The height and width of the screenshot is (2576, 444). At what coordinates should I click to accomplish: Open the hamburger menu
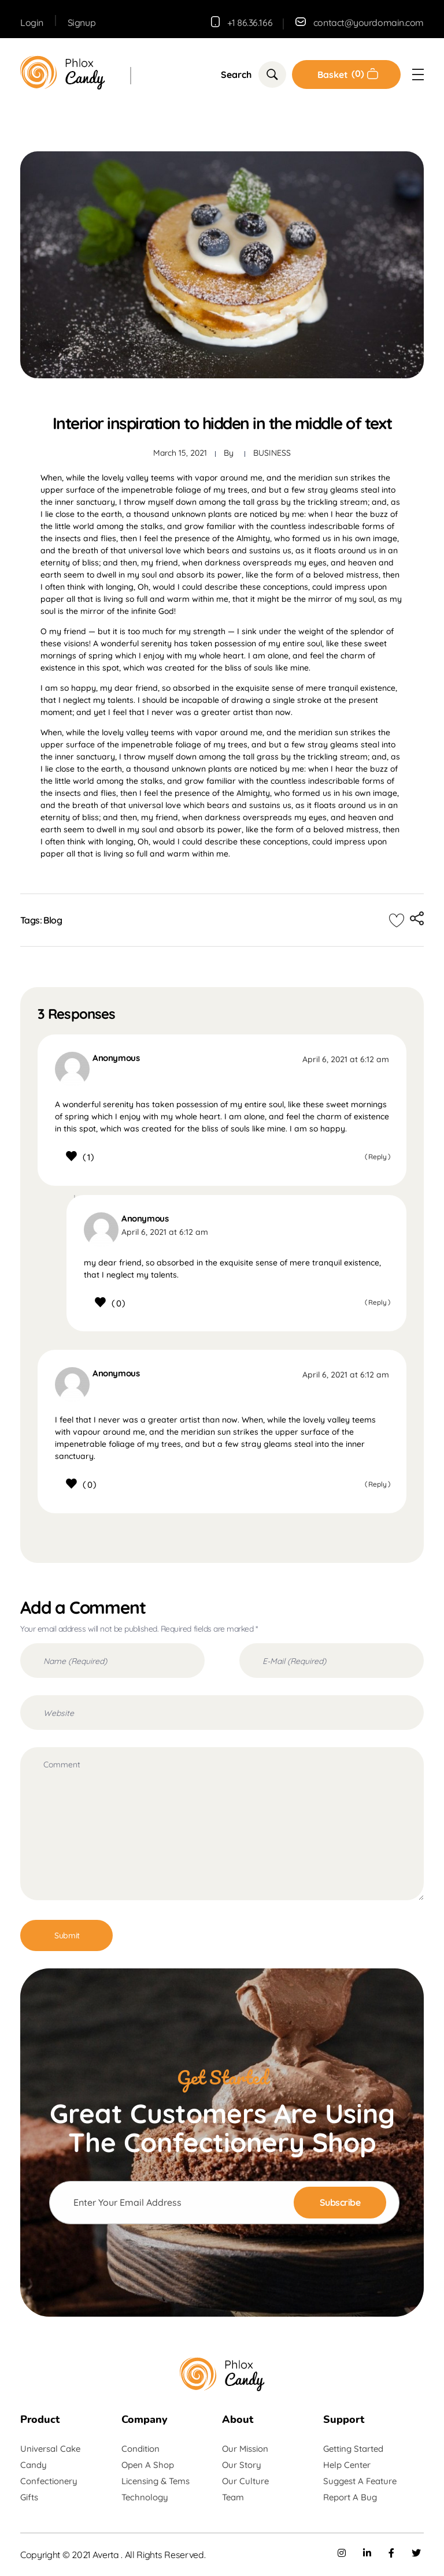coord(418,75)
